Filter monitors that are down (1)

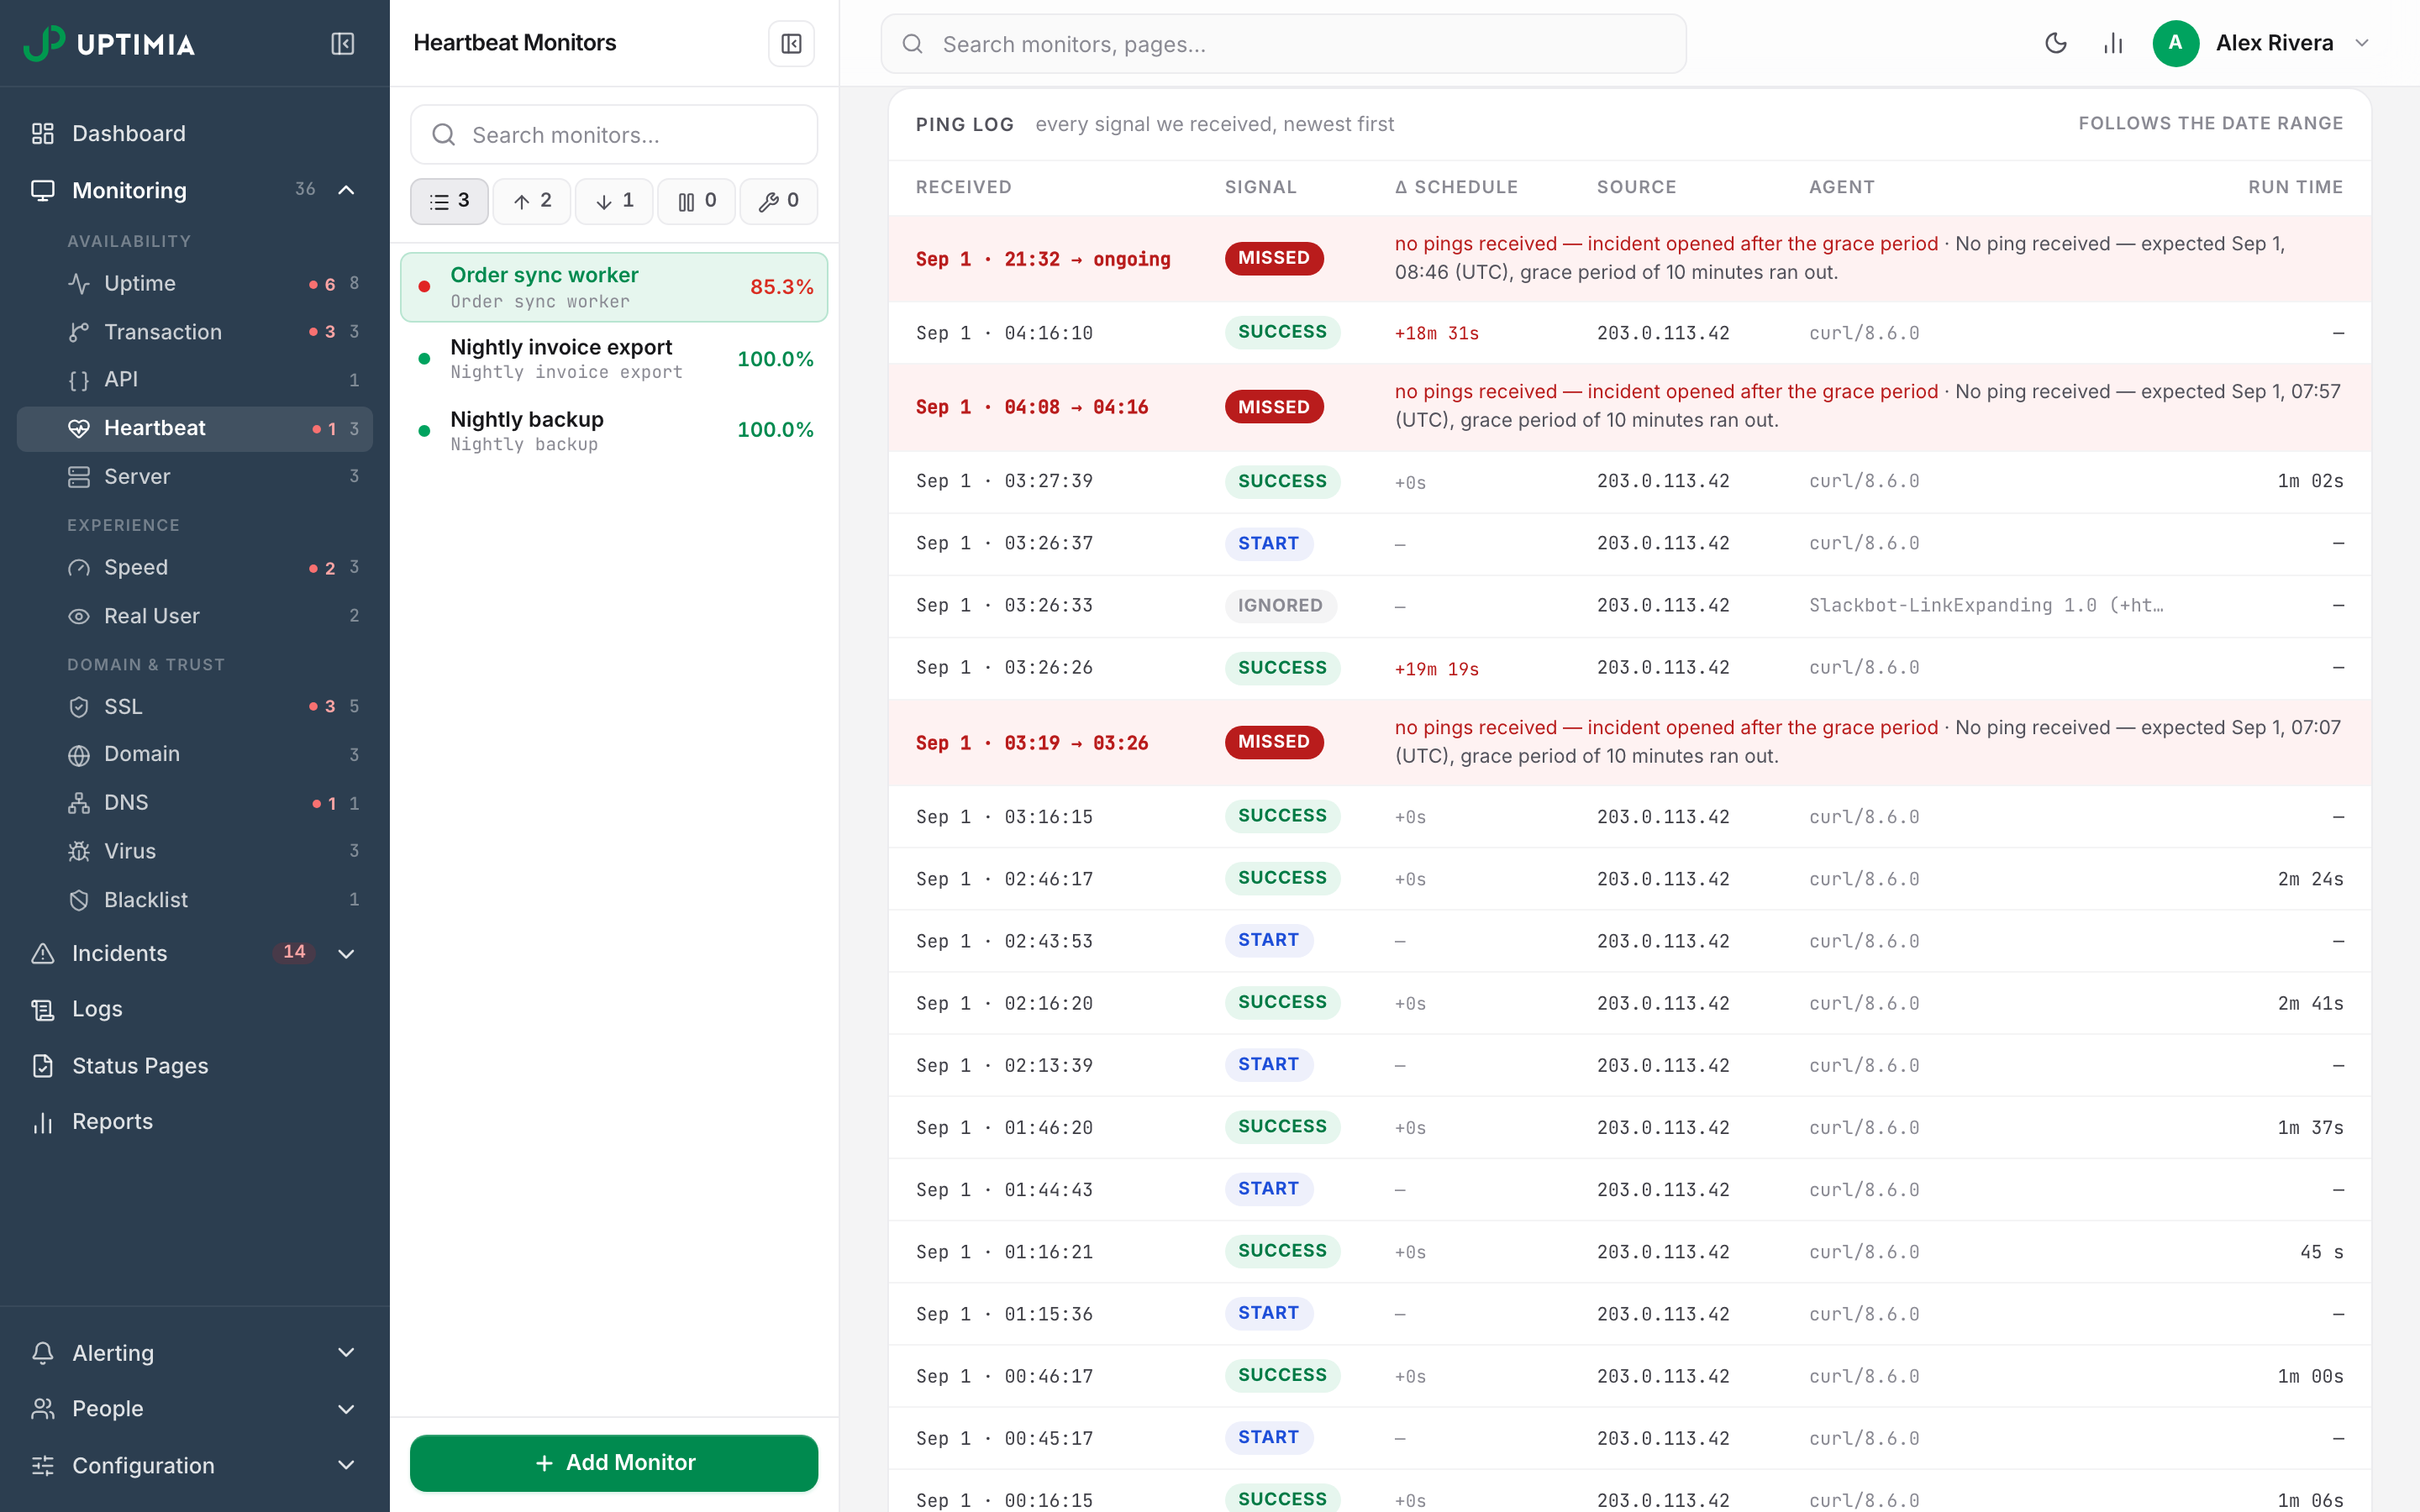click(x=614, y=201)
